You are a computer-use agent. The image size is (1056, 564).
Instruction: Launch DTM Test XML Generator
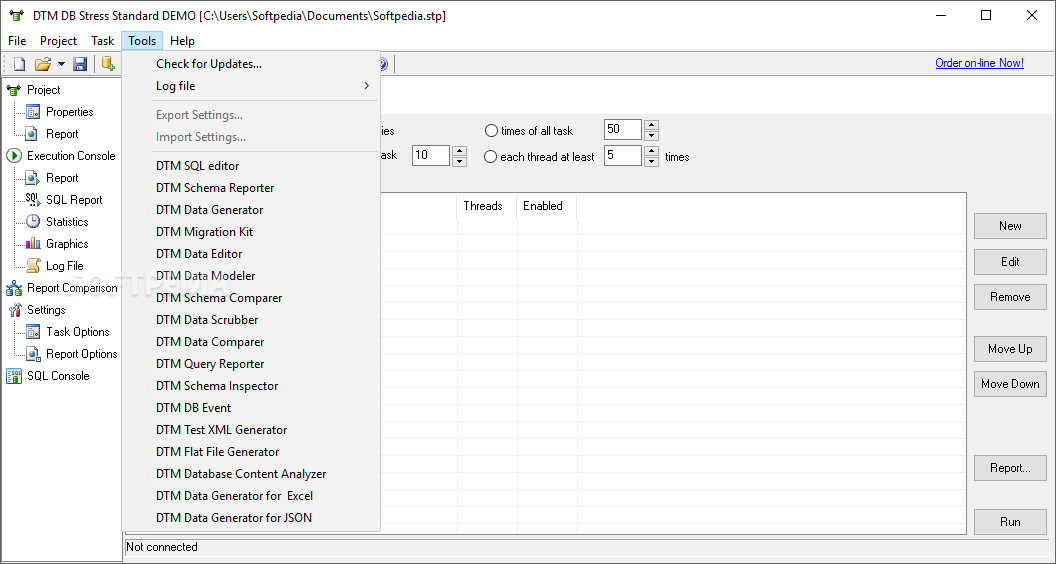pos(251,430)
